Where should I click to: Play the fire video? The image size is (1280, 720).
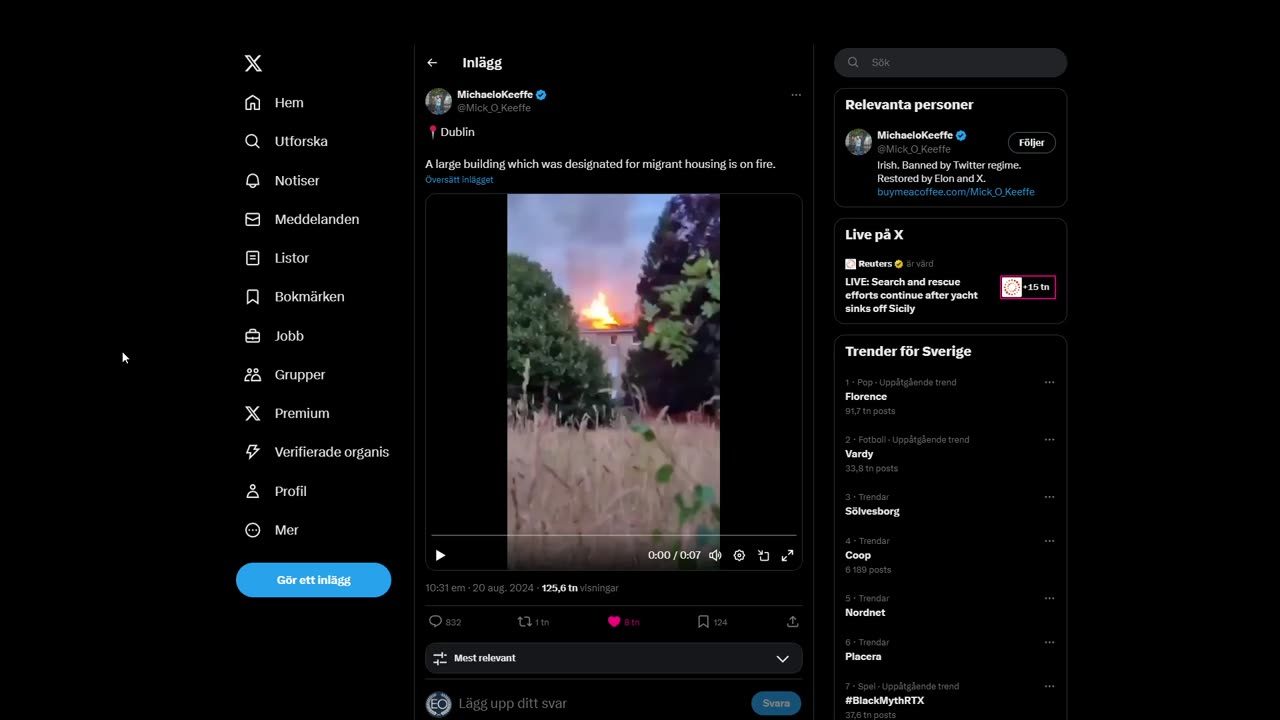440,555
